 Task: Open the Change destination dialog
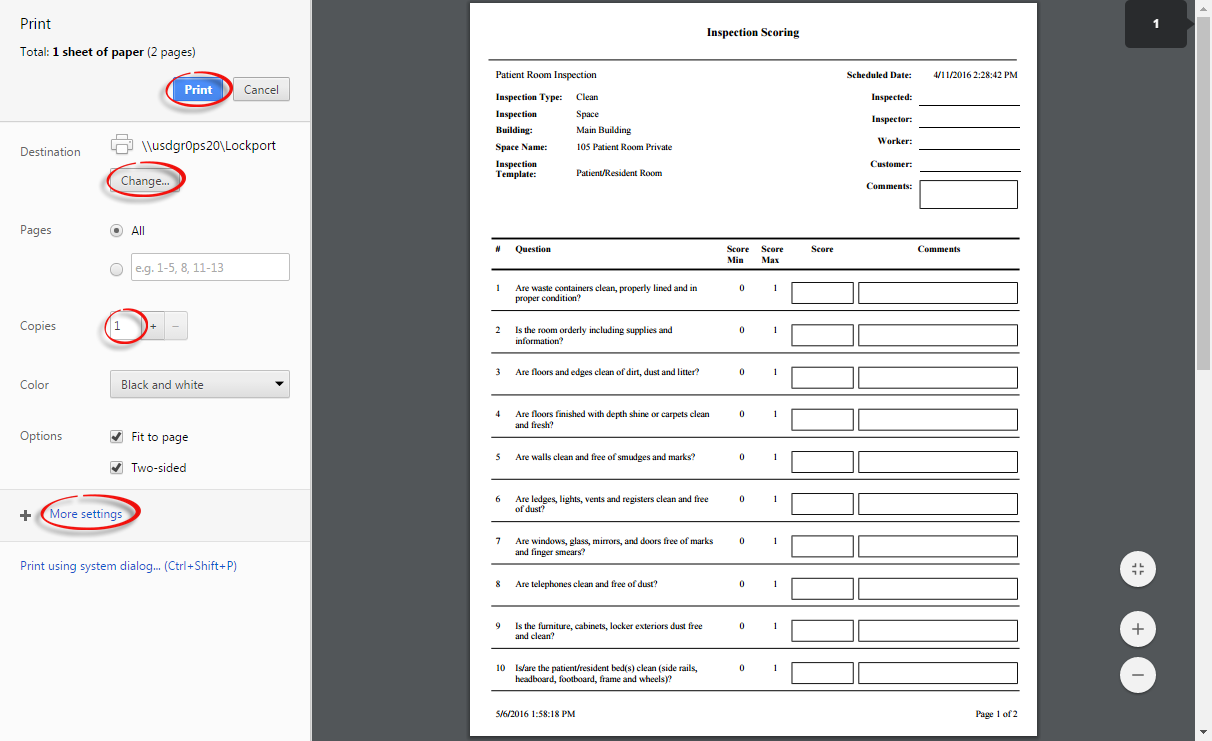145,181
